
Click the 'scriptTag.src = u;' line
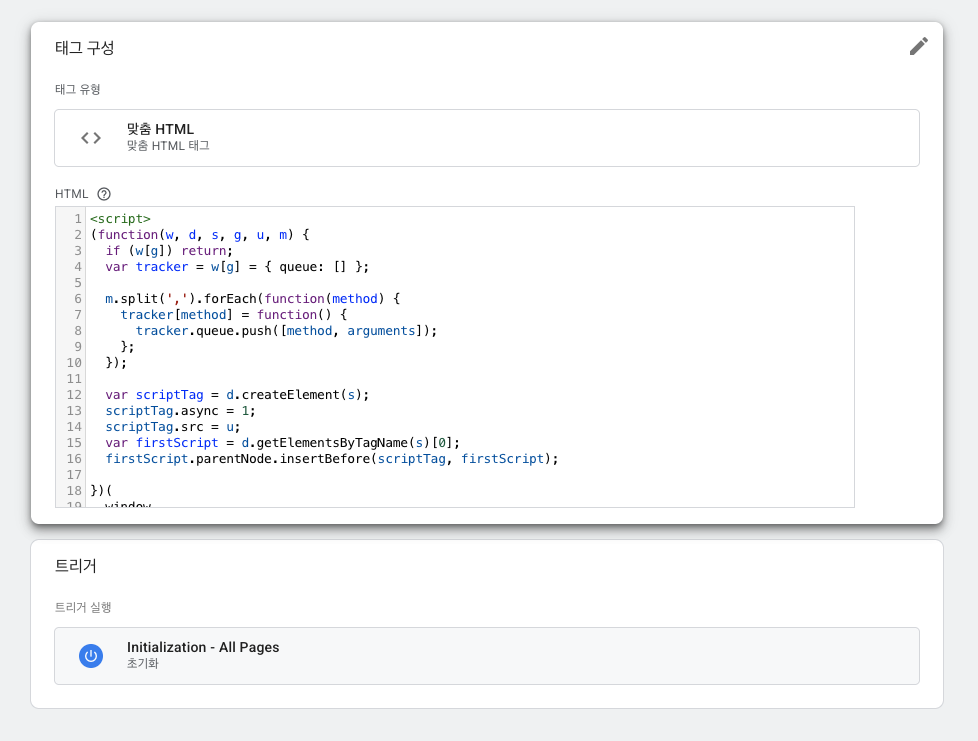tap(173, 427)
